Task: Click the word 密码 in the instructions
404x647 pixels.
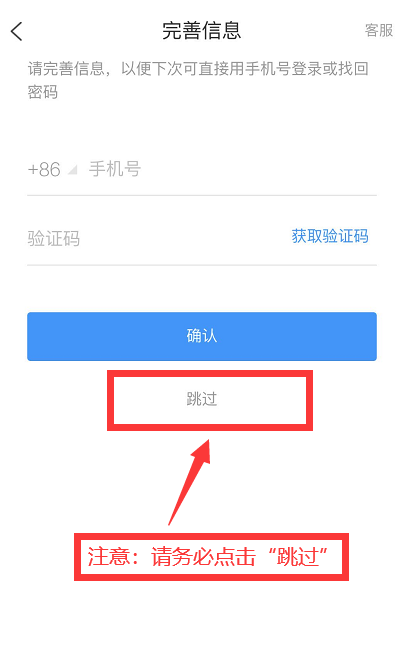Action: coord(43,92)
